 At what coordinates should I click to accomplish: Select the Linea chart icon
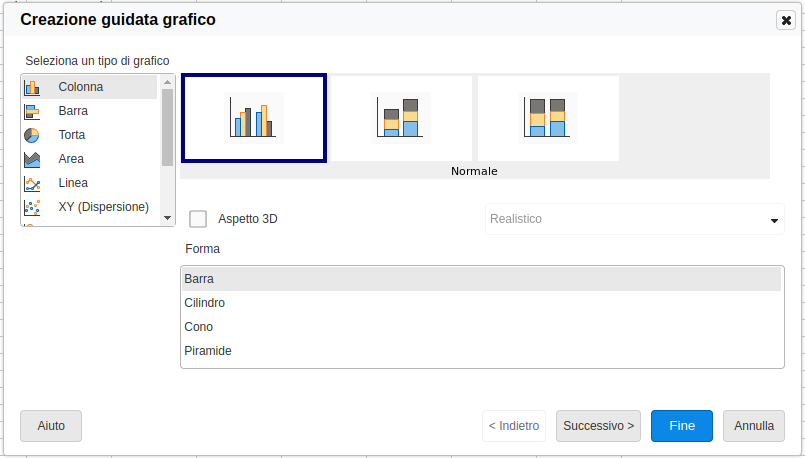click(32, 183)
